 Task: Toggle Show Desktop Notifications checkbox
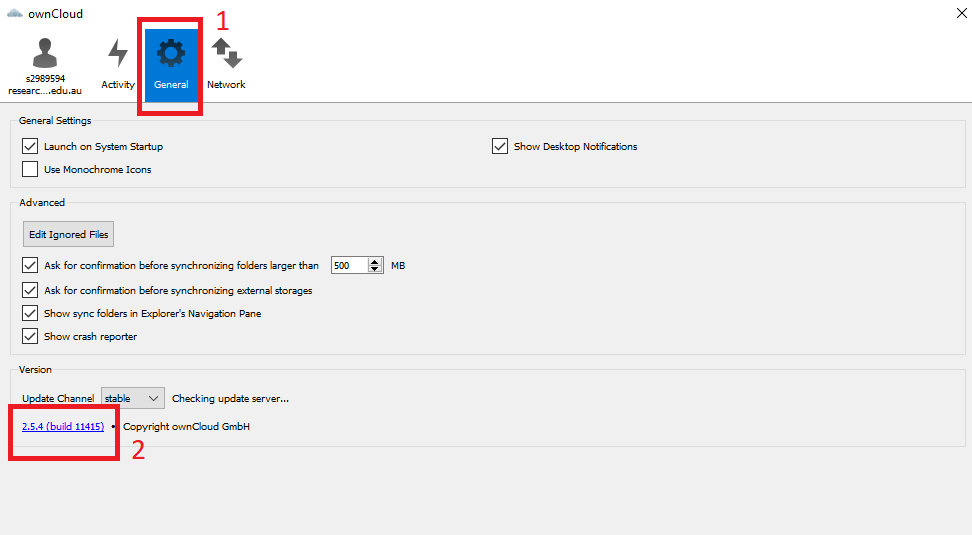(500, 146)
